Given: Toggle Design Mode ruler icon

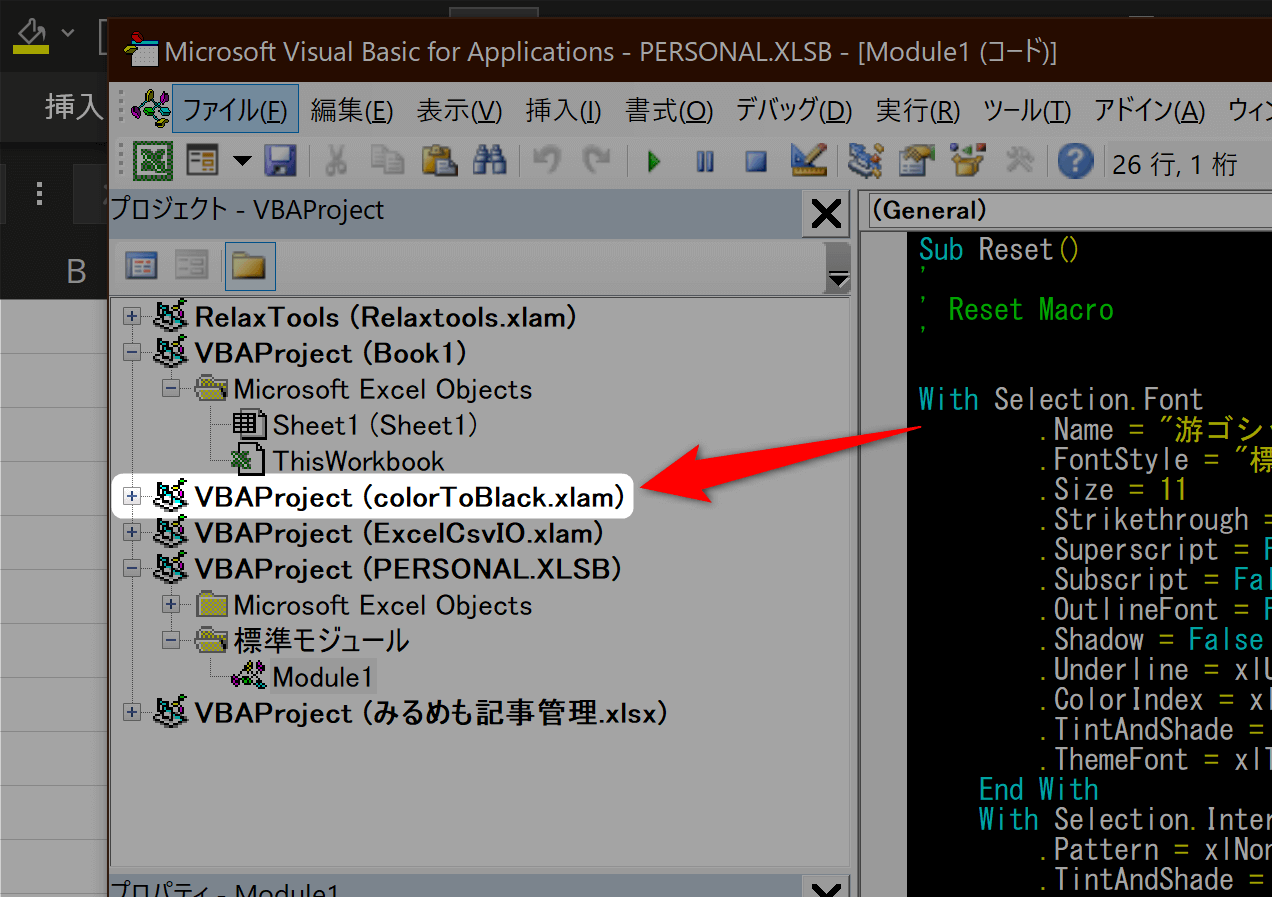Looking at the screenshot, I should pos(807,160).
